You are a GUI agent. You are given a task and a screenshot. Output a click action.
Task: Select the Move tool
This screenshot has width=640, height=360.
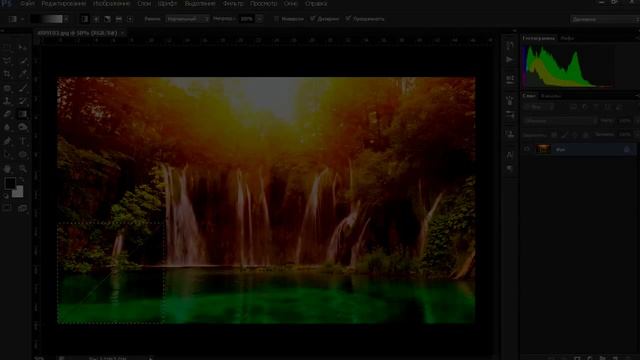pos(23,47)
